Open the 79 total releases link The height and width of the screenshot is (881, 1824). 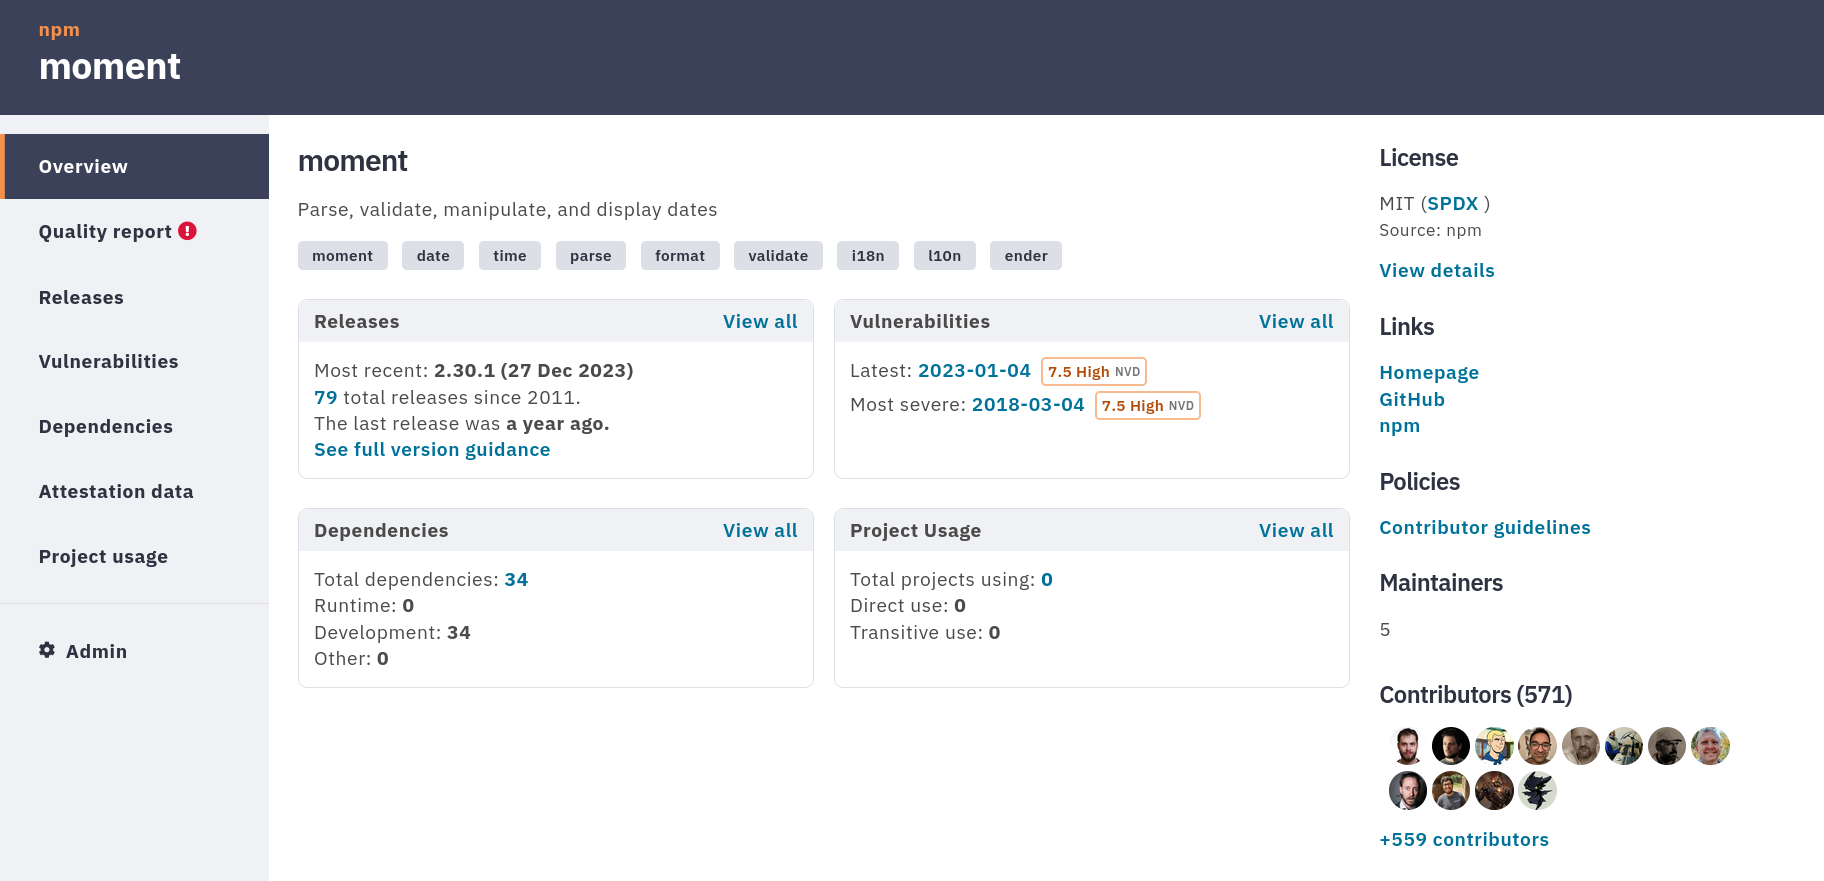pos(325,397)
